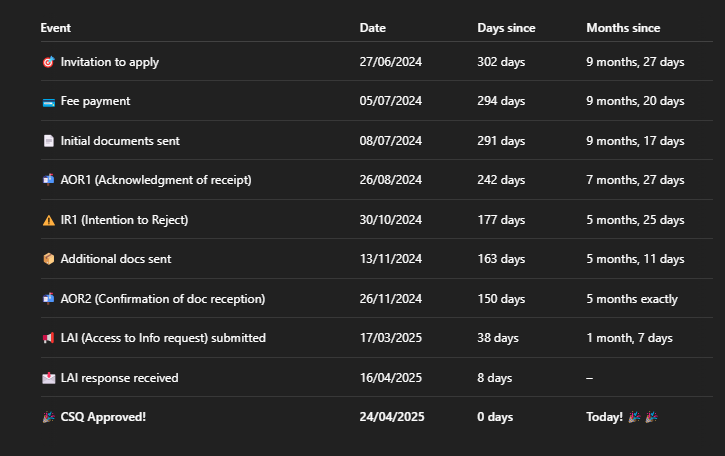Click the target icon beside Invitation to apply
Image resolution: width=725 pixels, height=456 pixels.
[49, 62]
